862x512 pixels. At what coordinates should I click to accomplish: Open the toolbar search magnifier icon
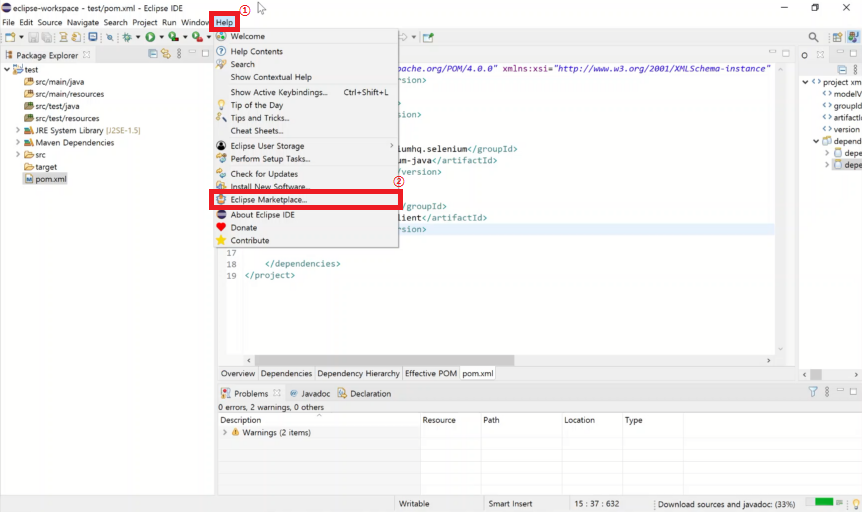[x=813, y=37]
